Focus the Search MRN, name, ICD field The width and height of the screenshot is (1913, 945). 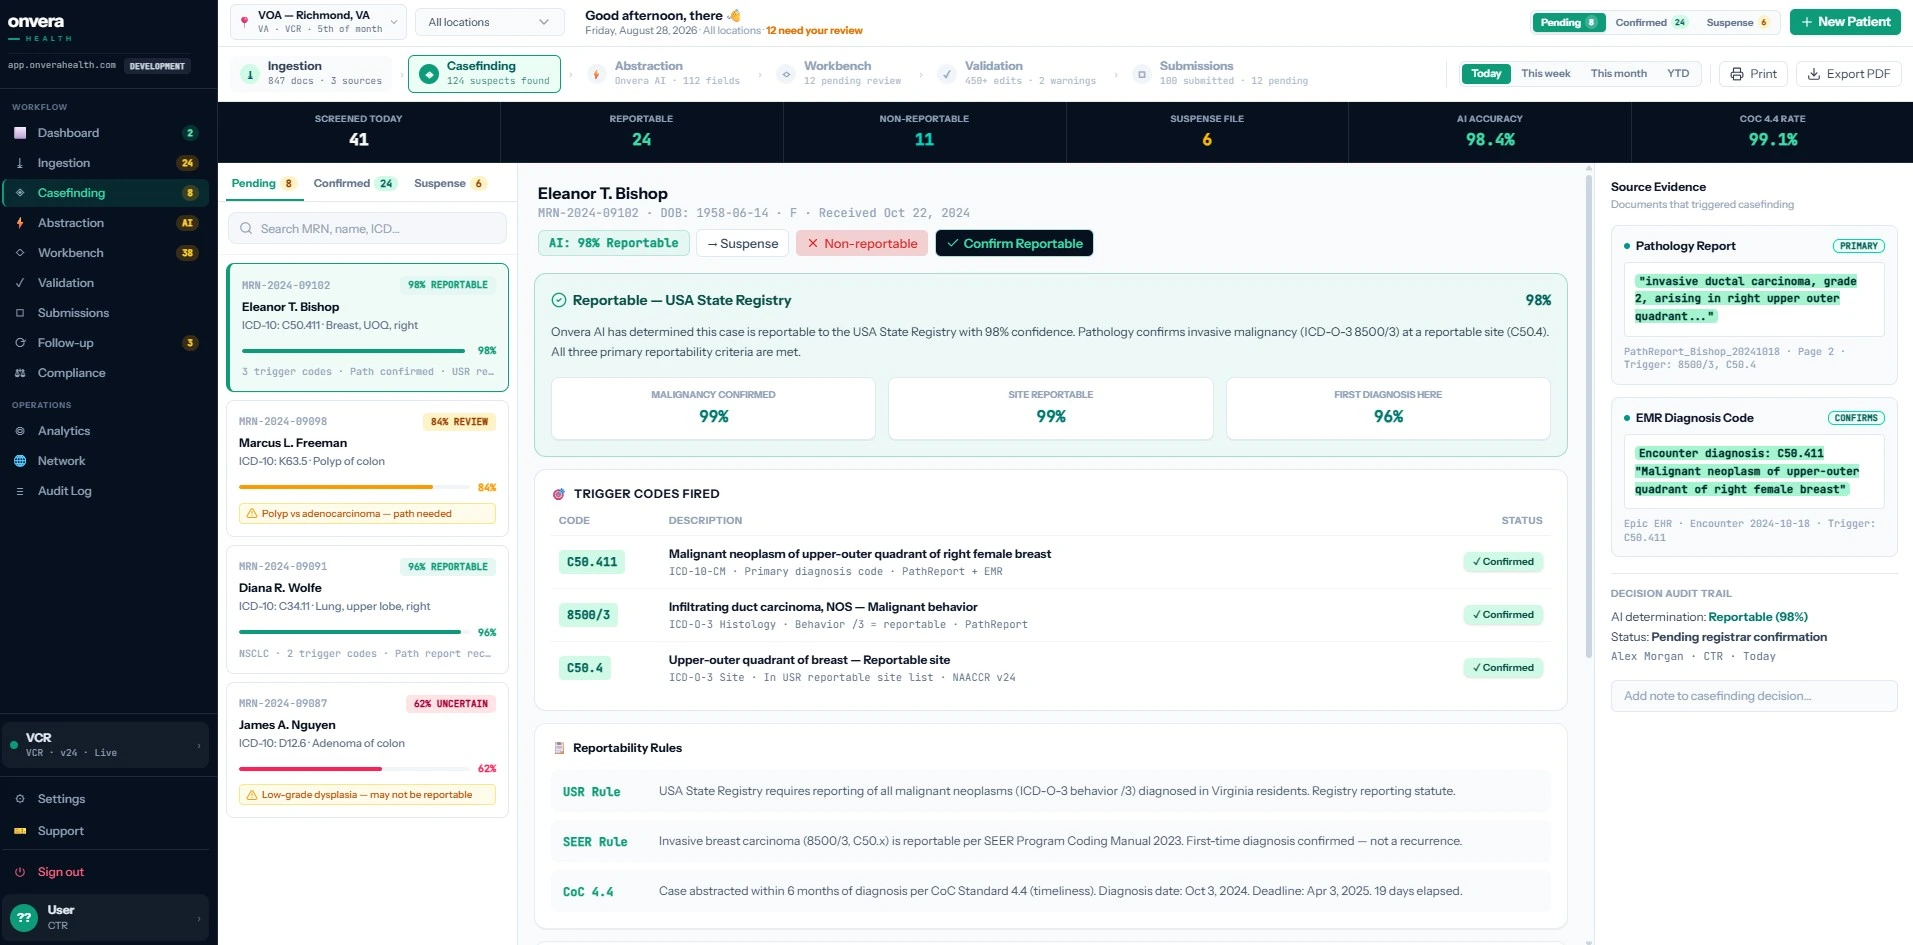(367, 229)
